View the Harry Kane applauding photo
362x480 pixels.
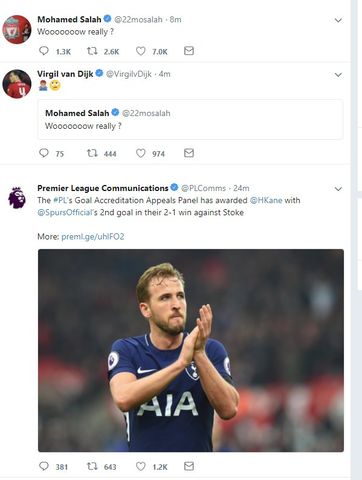tap(191, 350)
